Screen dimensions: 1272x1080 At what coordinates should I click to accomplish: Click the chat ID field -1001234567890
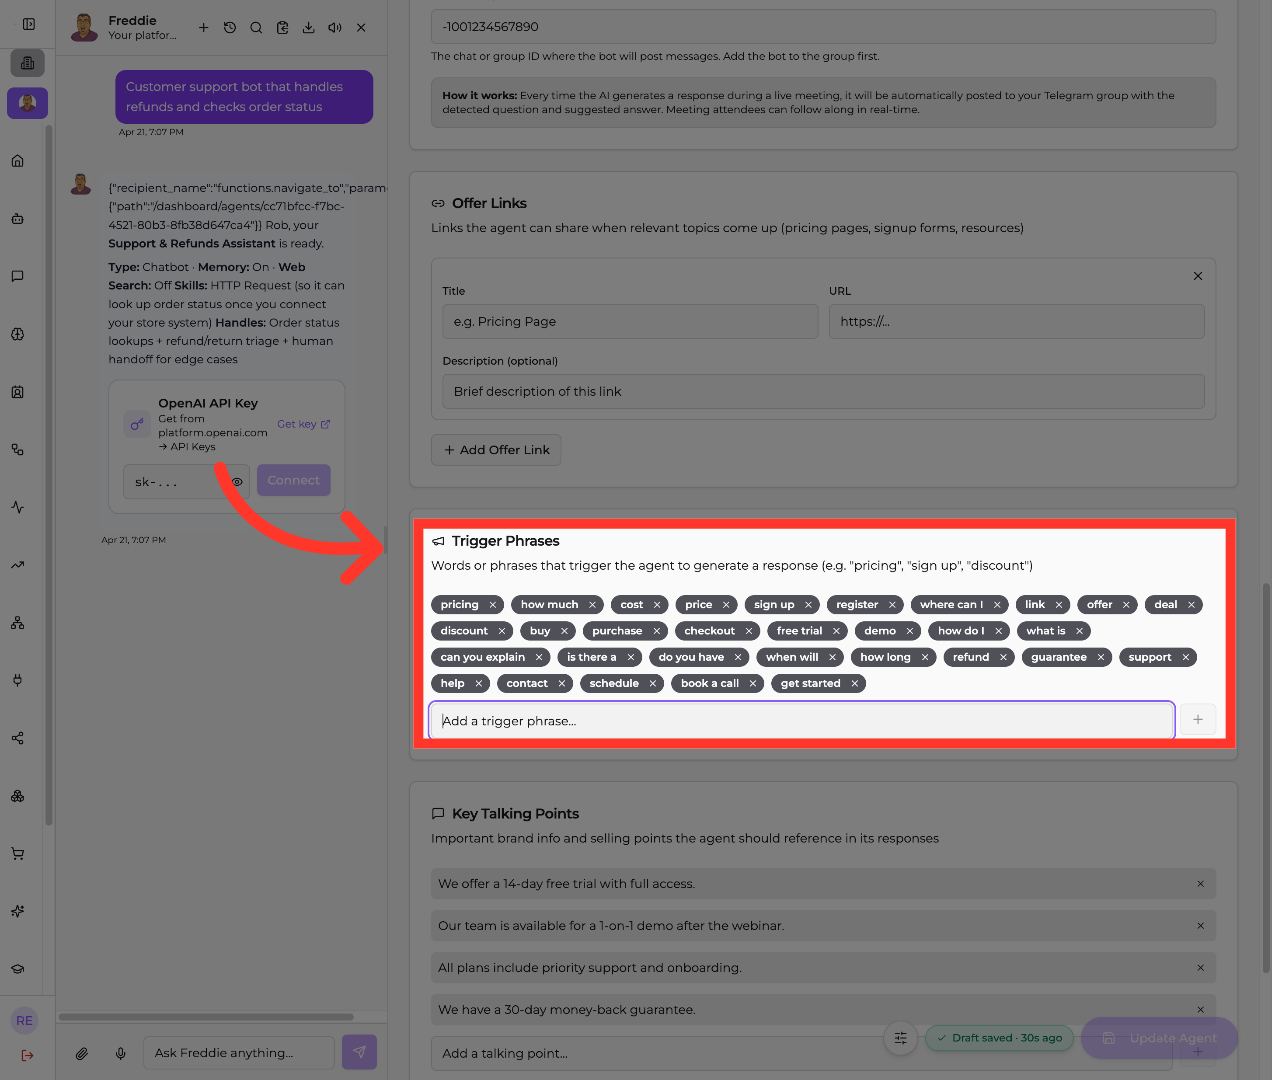coord(824,27)
